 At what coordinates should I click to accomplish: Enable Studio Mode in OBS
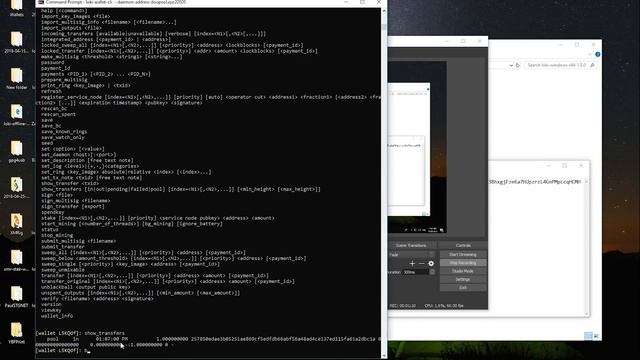[x=463, y=271]
